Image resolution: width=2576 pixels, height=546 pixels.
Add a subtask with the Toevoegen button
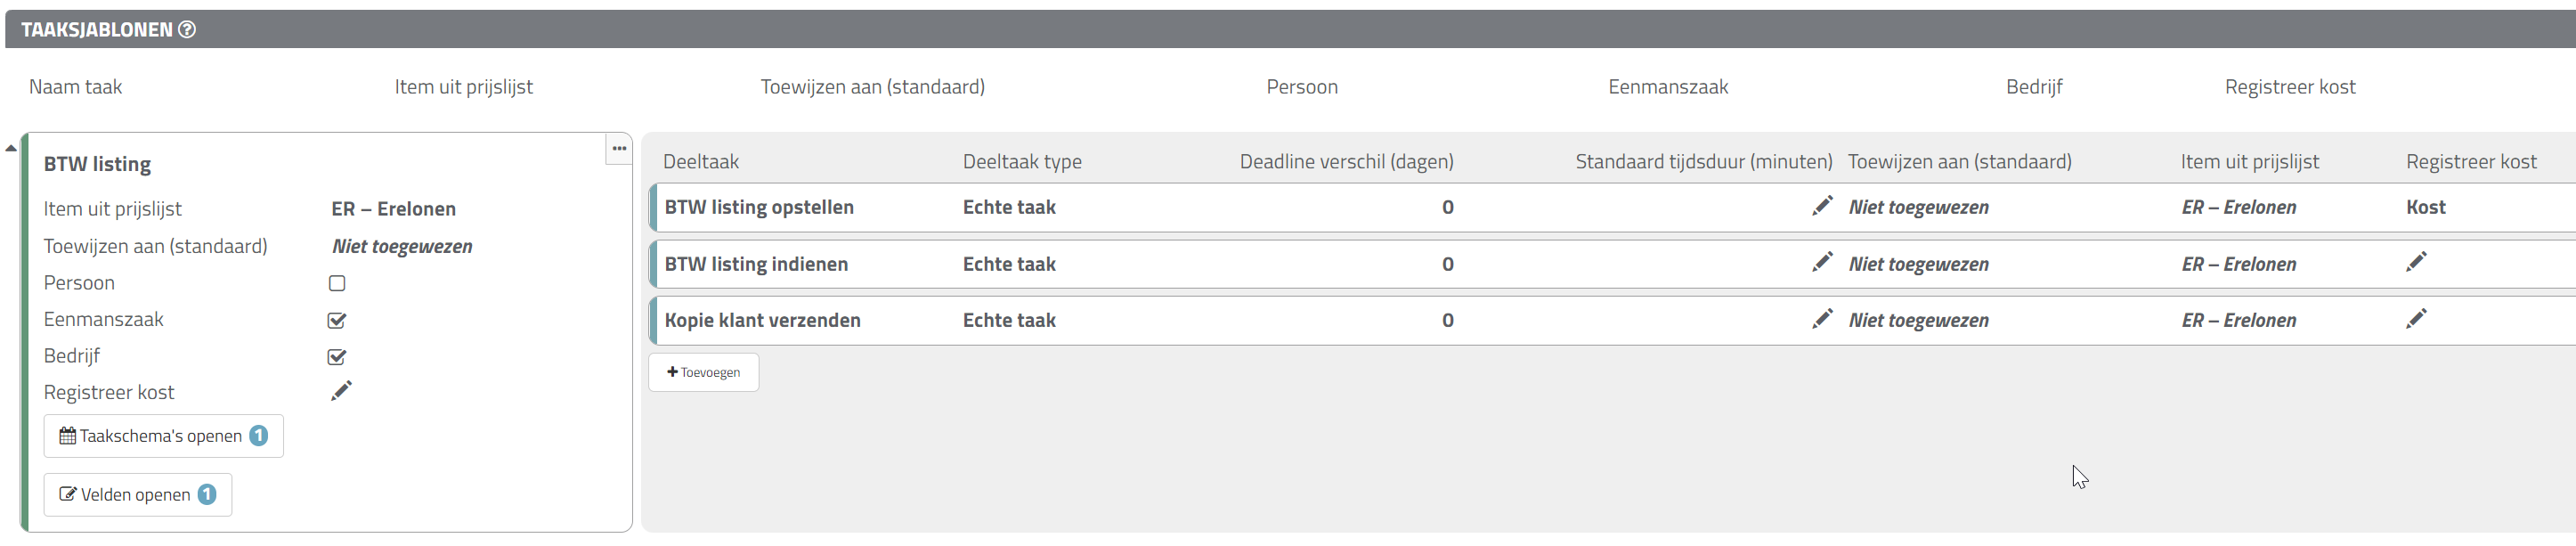click(x=704, y=373)
